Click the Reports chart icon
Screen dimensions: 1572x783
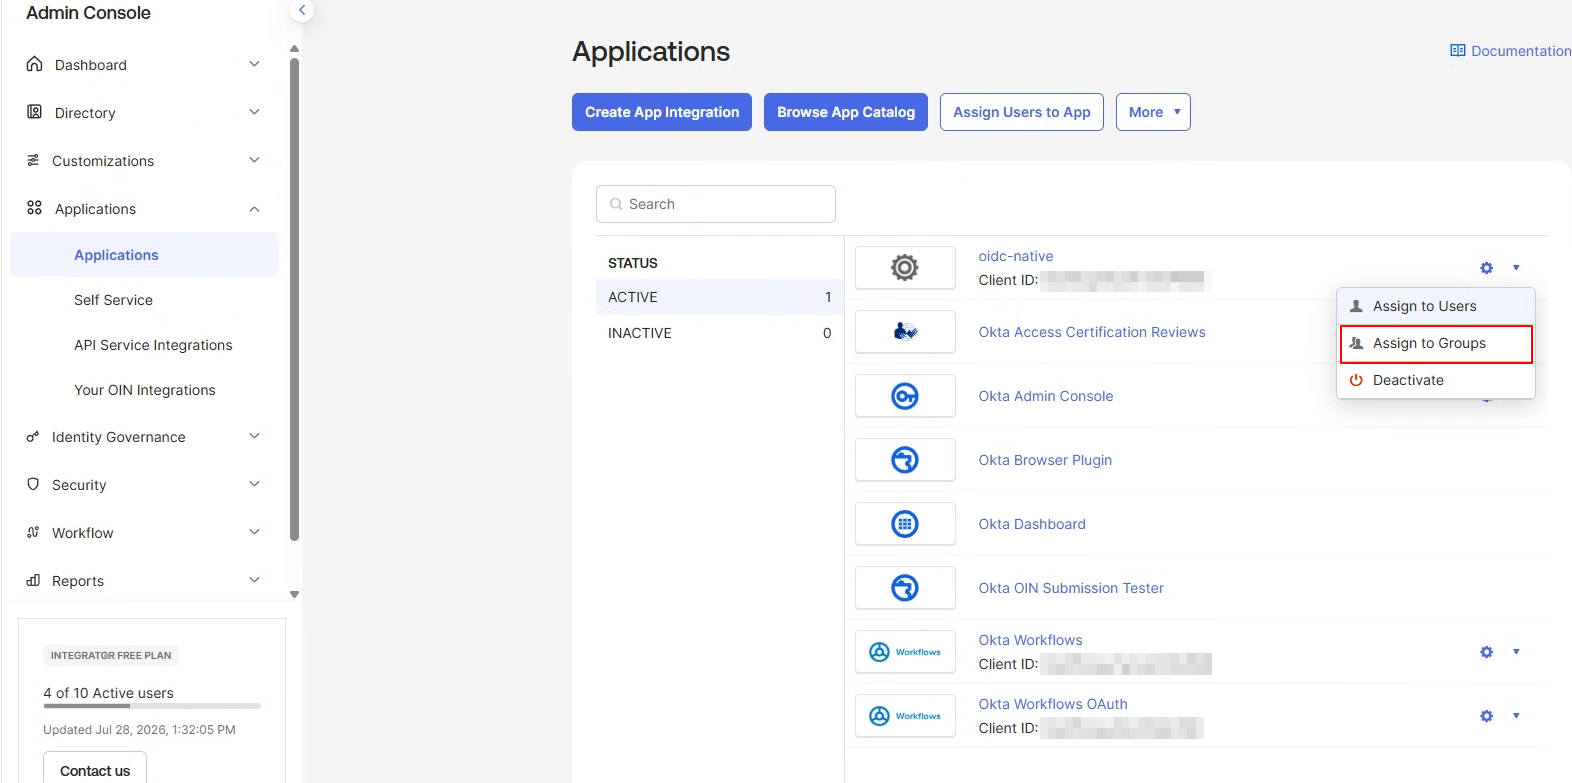(x=33, y=580)
